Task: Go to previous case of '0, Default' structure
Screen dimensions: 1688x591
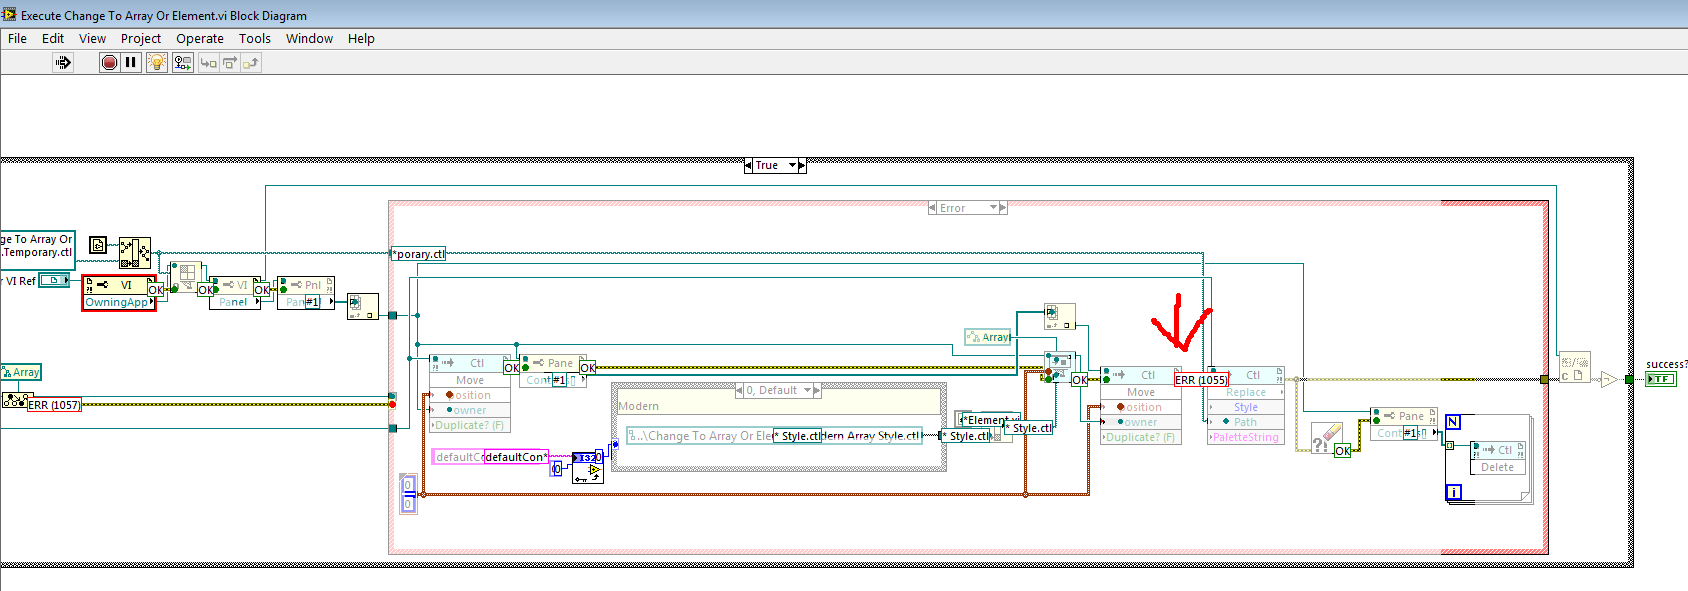Action: click(740, 390)
